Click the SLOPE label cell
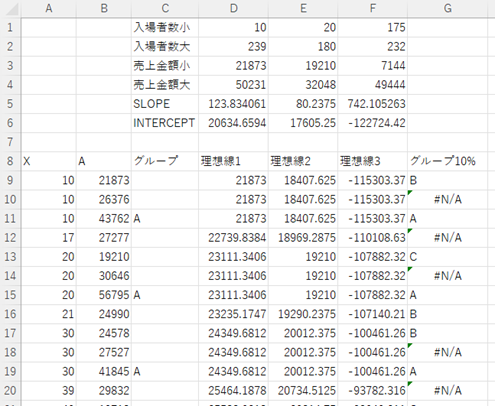Viewport: 495px width, 406px height. 165,104
